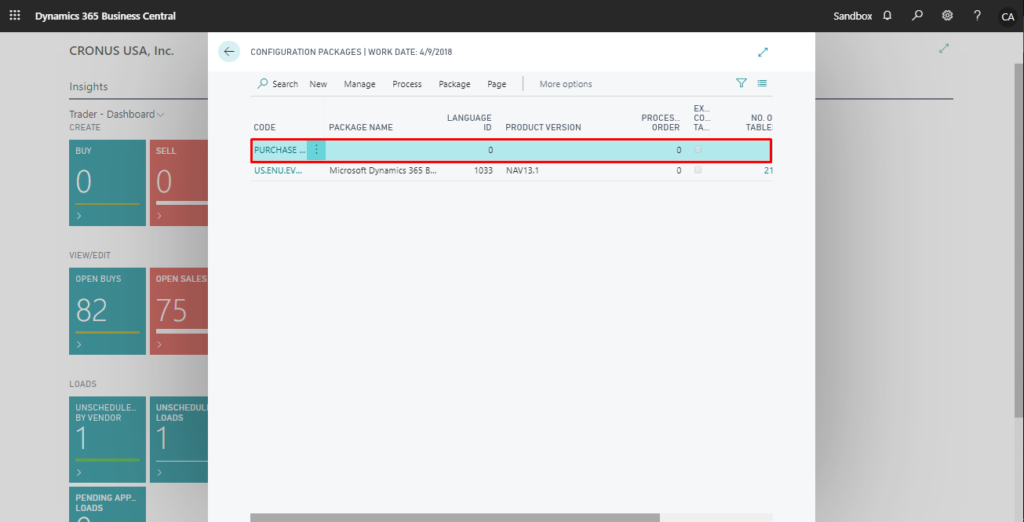Open the New menu
This screenshot has width=1024, height=522.
pos(318,84)
